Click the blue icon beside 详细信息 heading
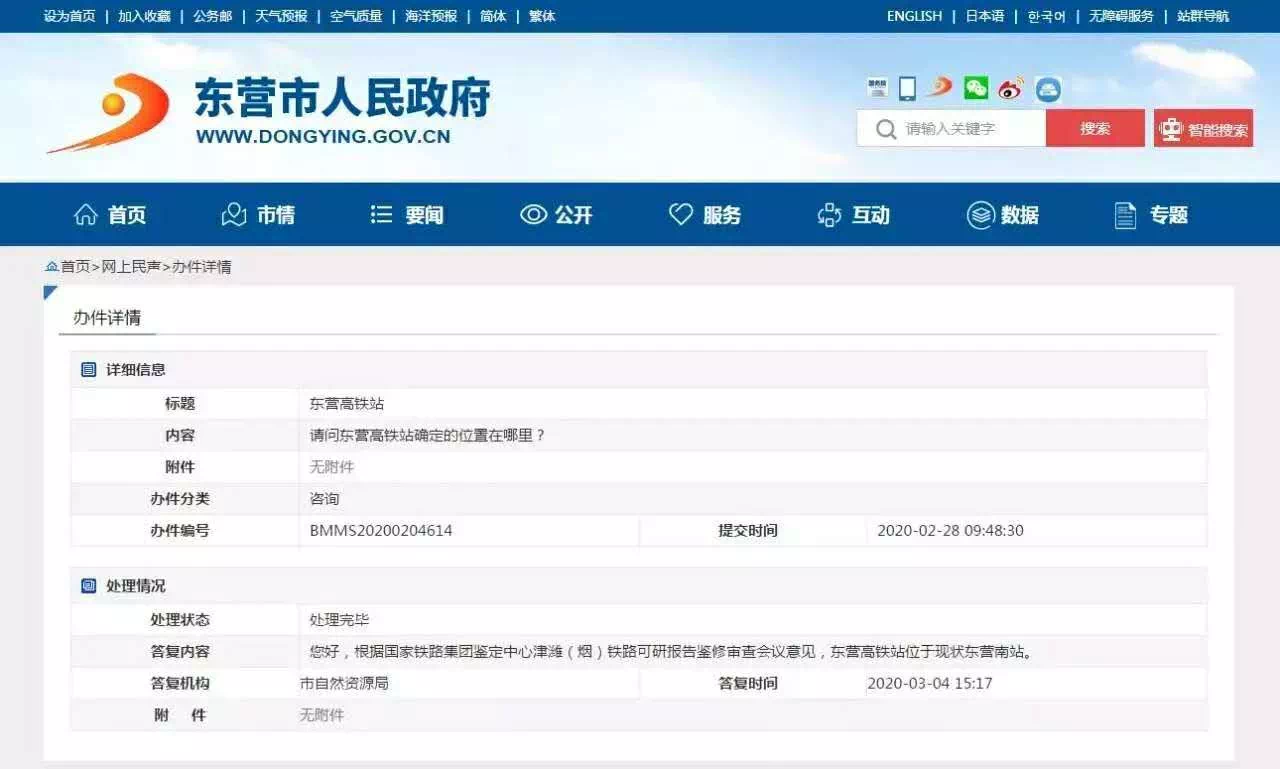Viewport: 1280px width, 769px height. [89, 370]
